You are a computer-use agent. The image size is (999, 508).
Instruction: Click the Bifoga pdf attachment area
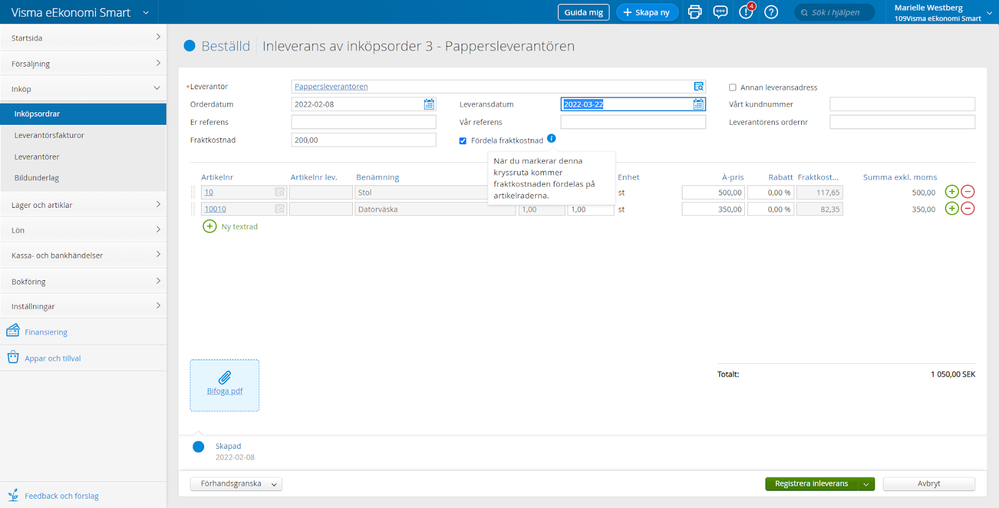pyautogui.click(x=225, y=385)
